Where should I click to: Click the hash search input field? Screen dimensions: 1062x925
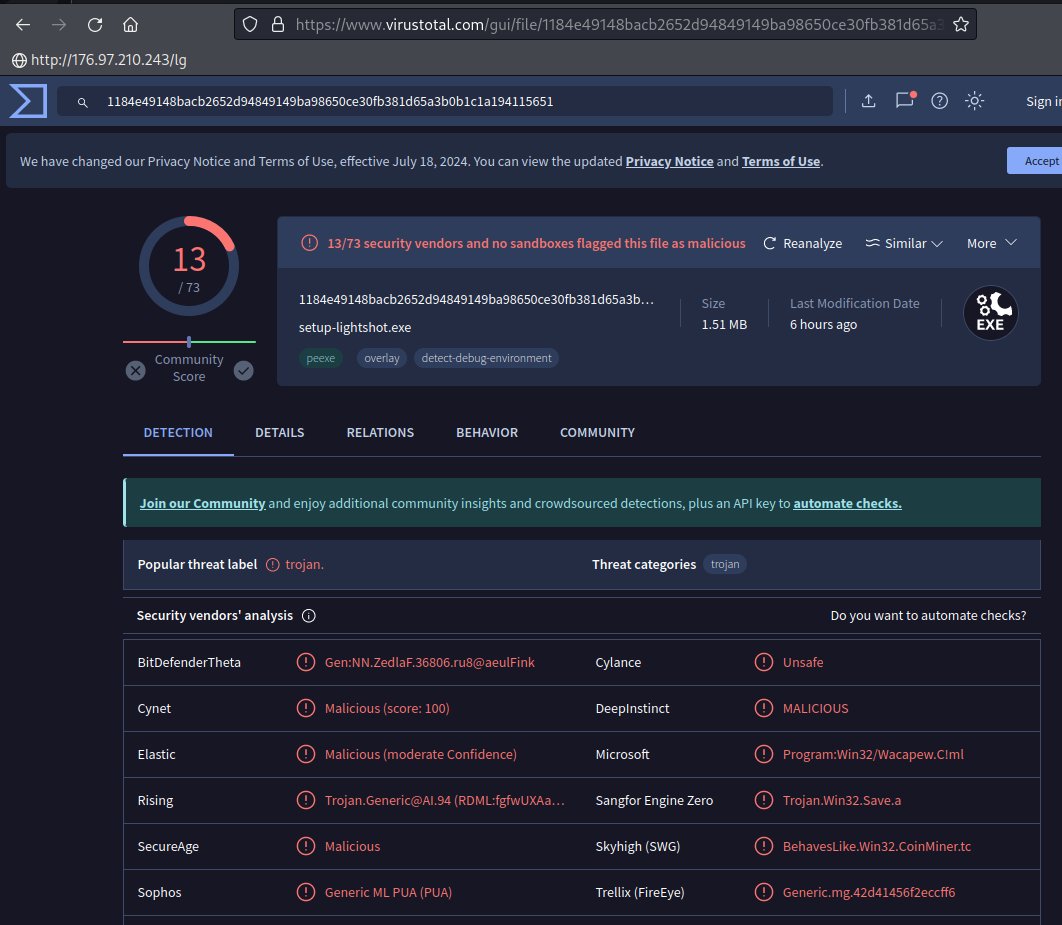click(x=444, y=101)
